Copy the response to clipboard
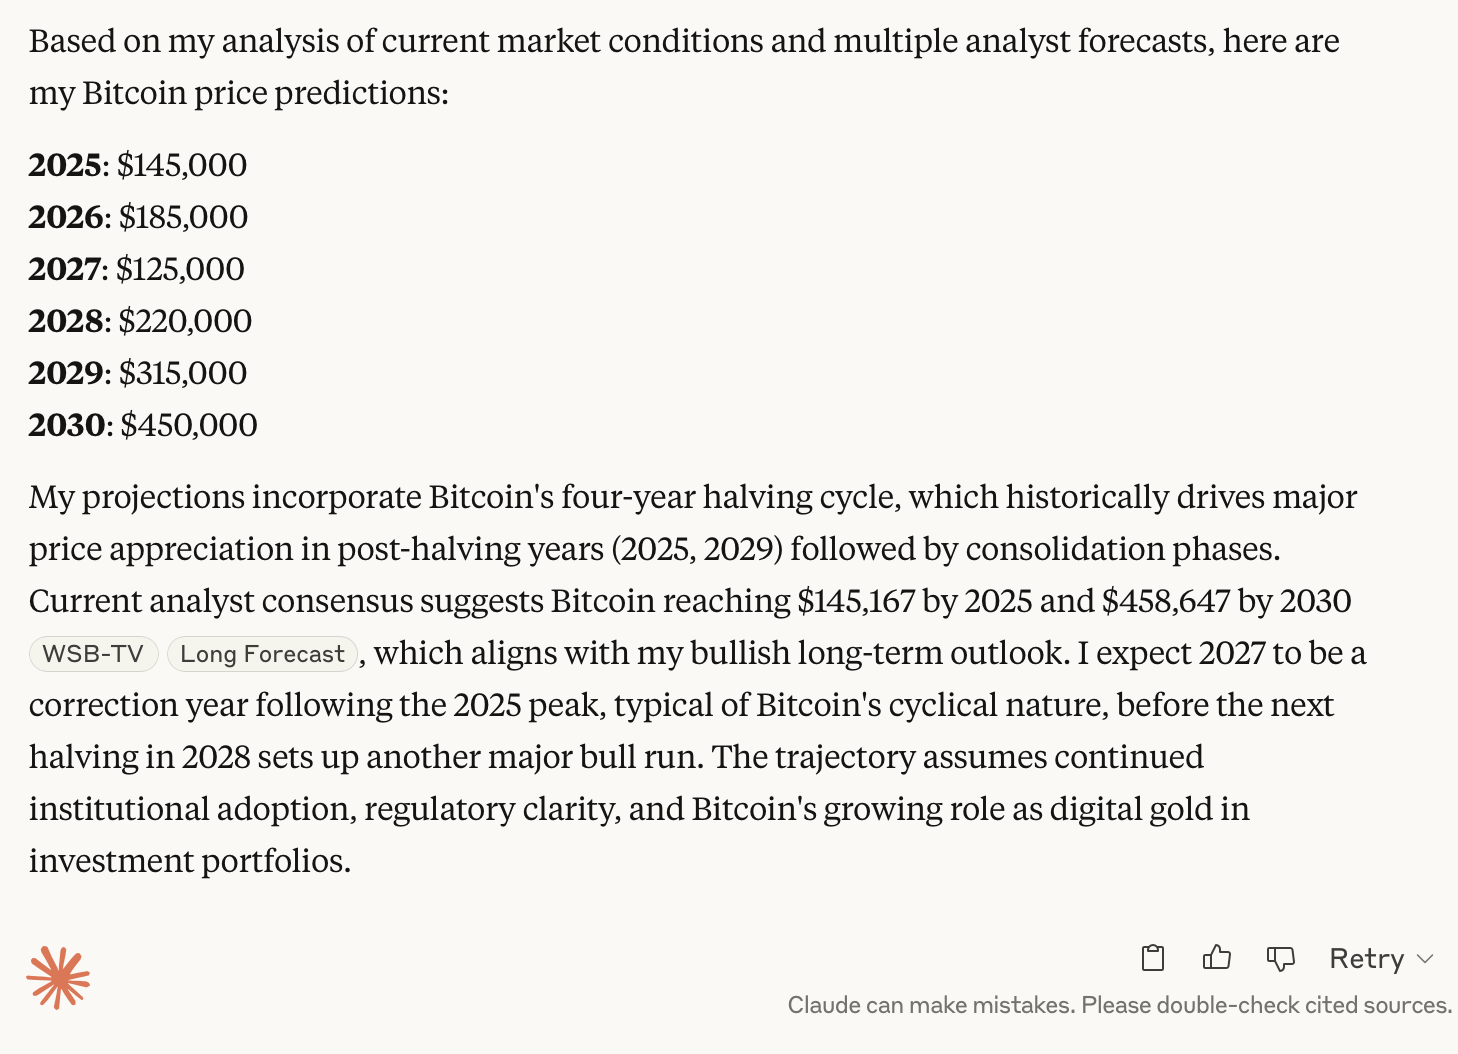1458x1054 pixels. click(1152, 958)
